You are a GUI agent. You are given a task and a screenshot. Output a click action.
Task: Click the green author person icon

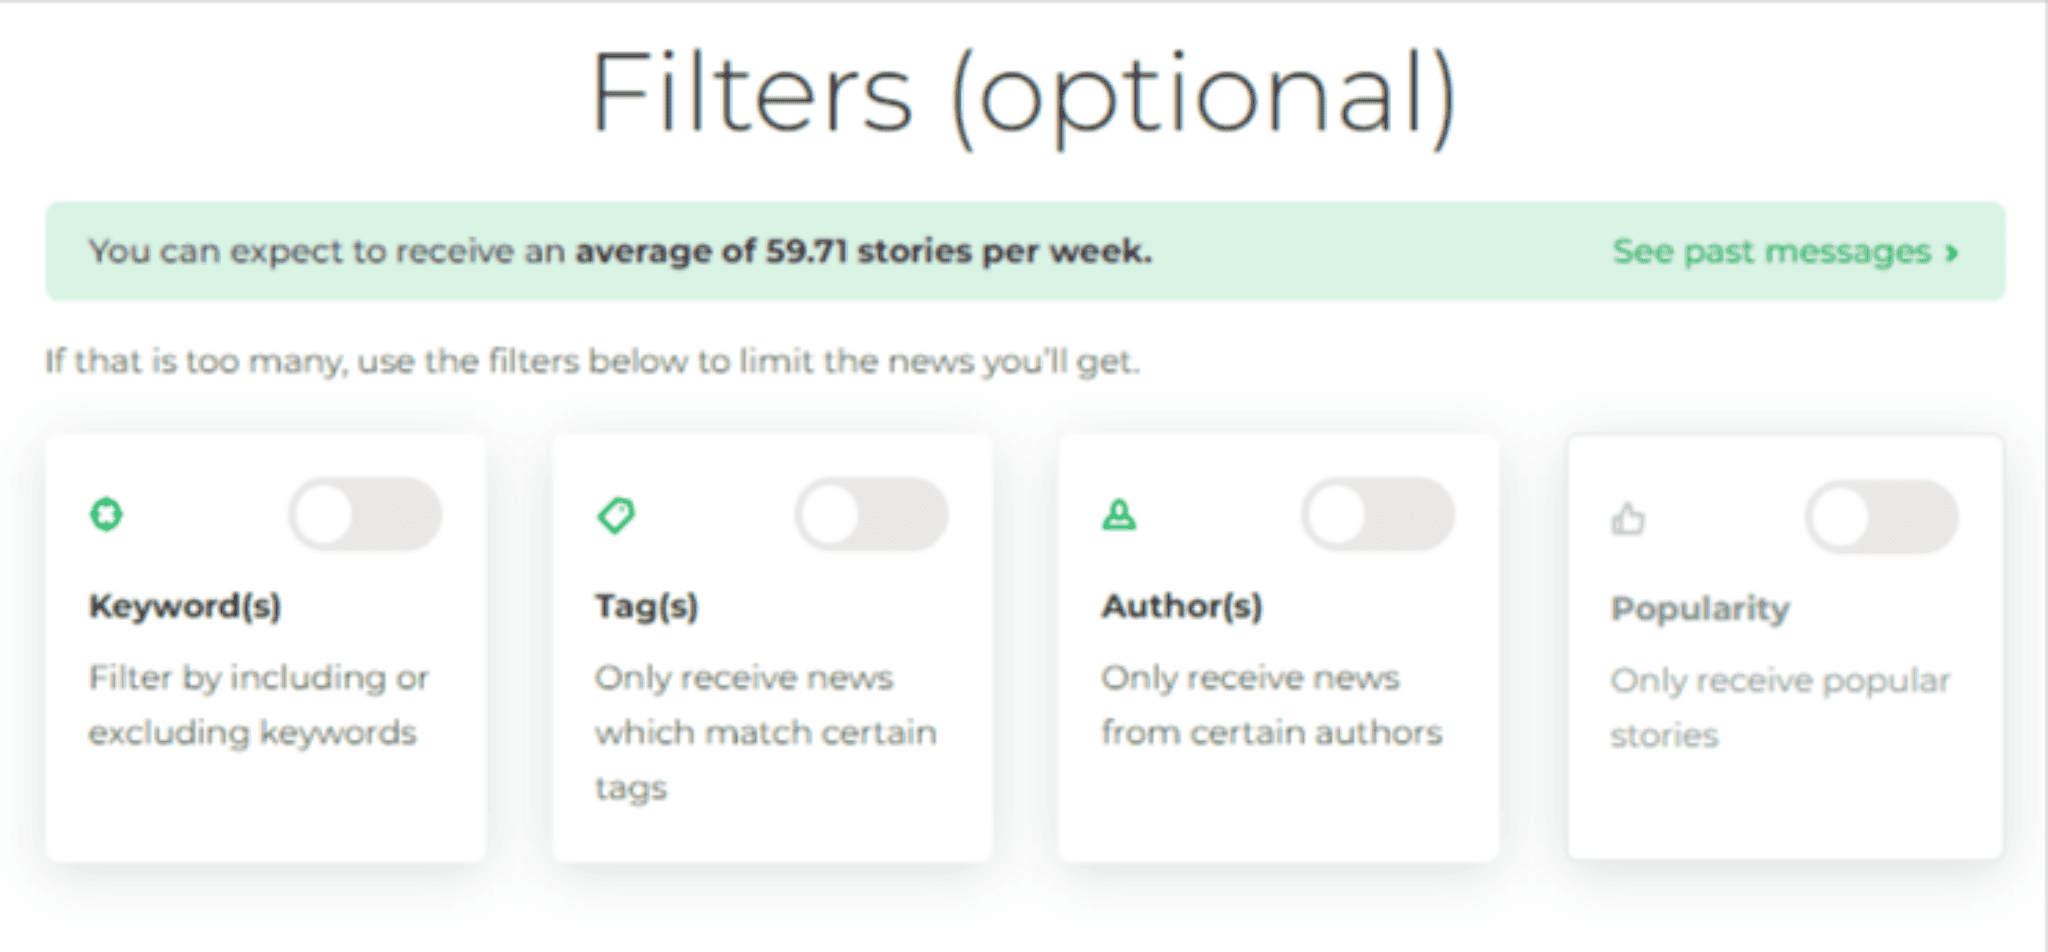point(1119,515)
